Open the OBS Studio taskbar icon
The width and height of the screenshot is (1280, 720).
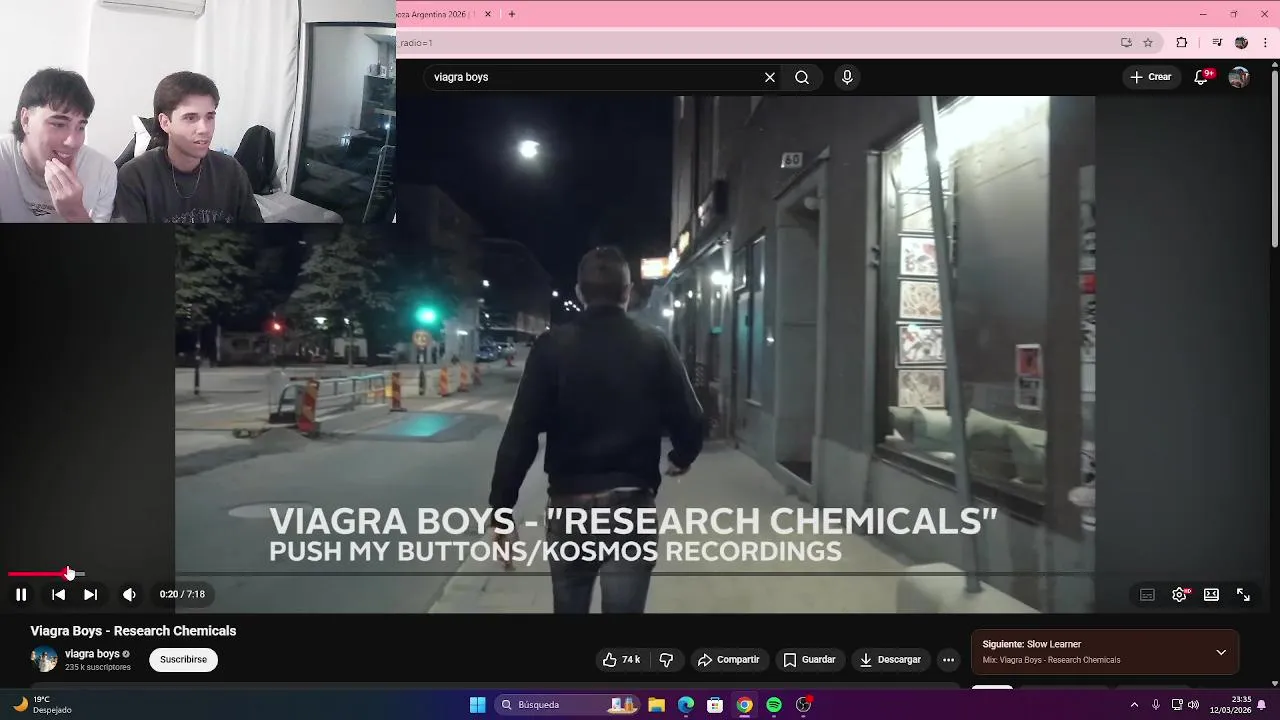pyautogui.click(x=803, y=705)
